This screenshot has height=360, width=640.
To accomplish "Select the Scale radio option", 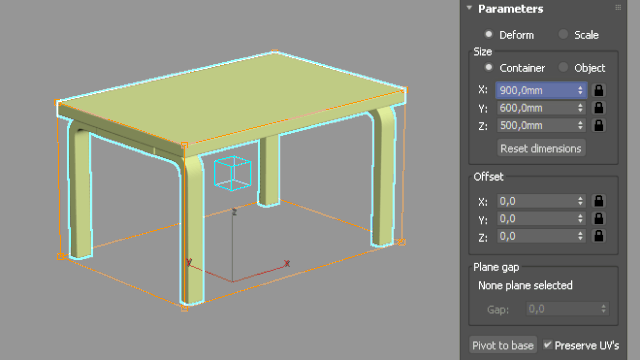I will [x=563, y=34].
